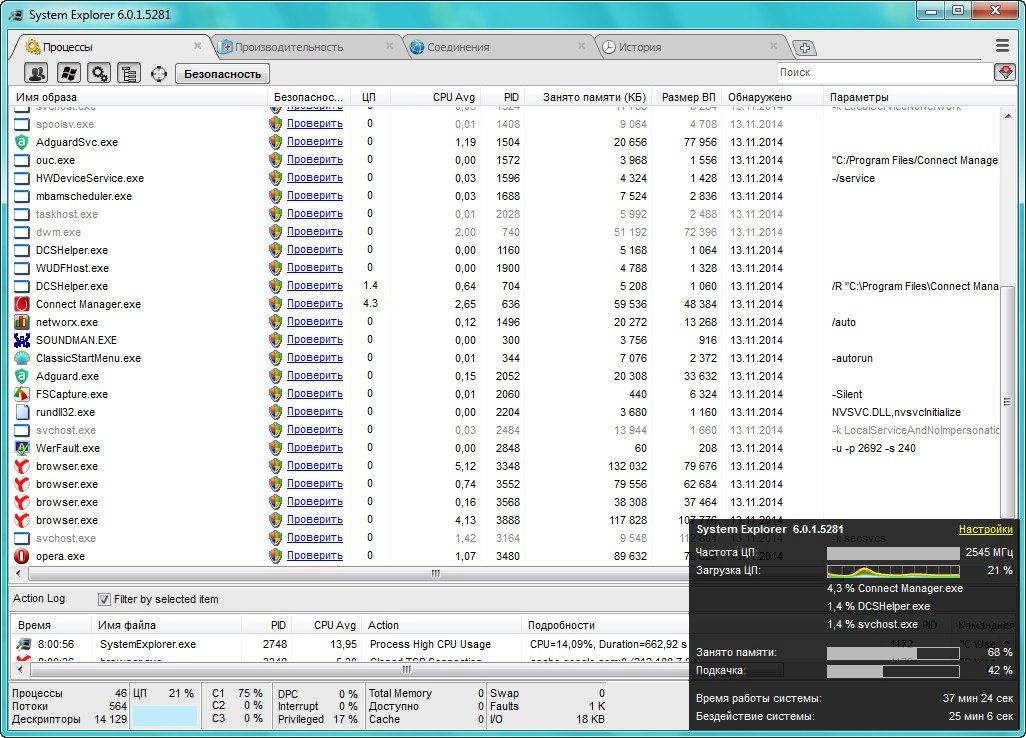This screenshot has height=738, width=1026.
Task: Select the spoolsv.exe process name
Action: click(x=65, y=124)
